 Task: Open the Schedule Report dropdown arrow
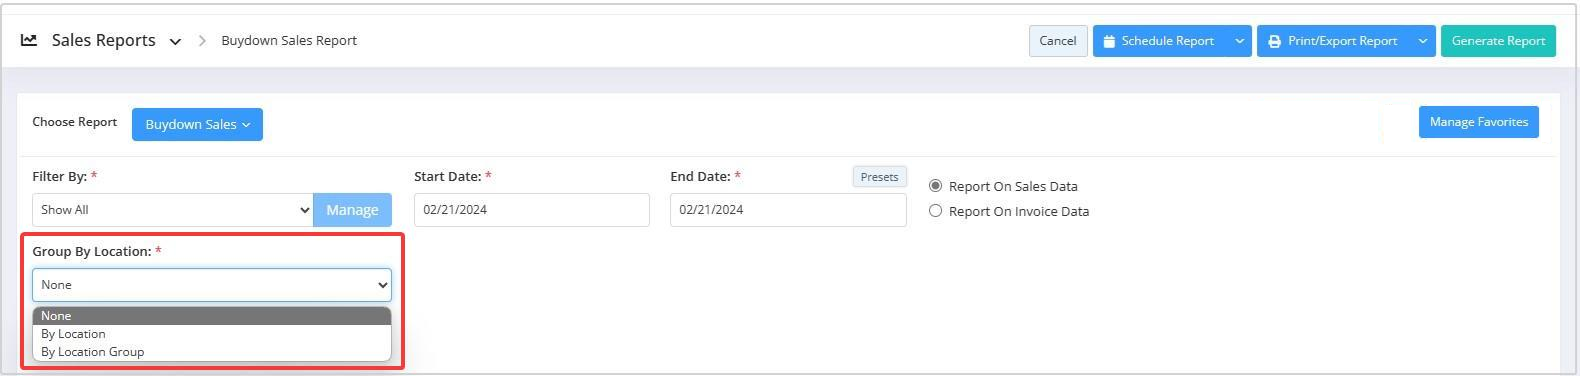(x=1239, y=41)
